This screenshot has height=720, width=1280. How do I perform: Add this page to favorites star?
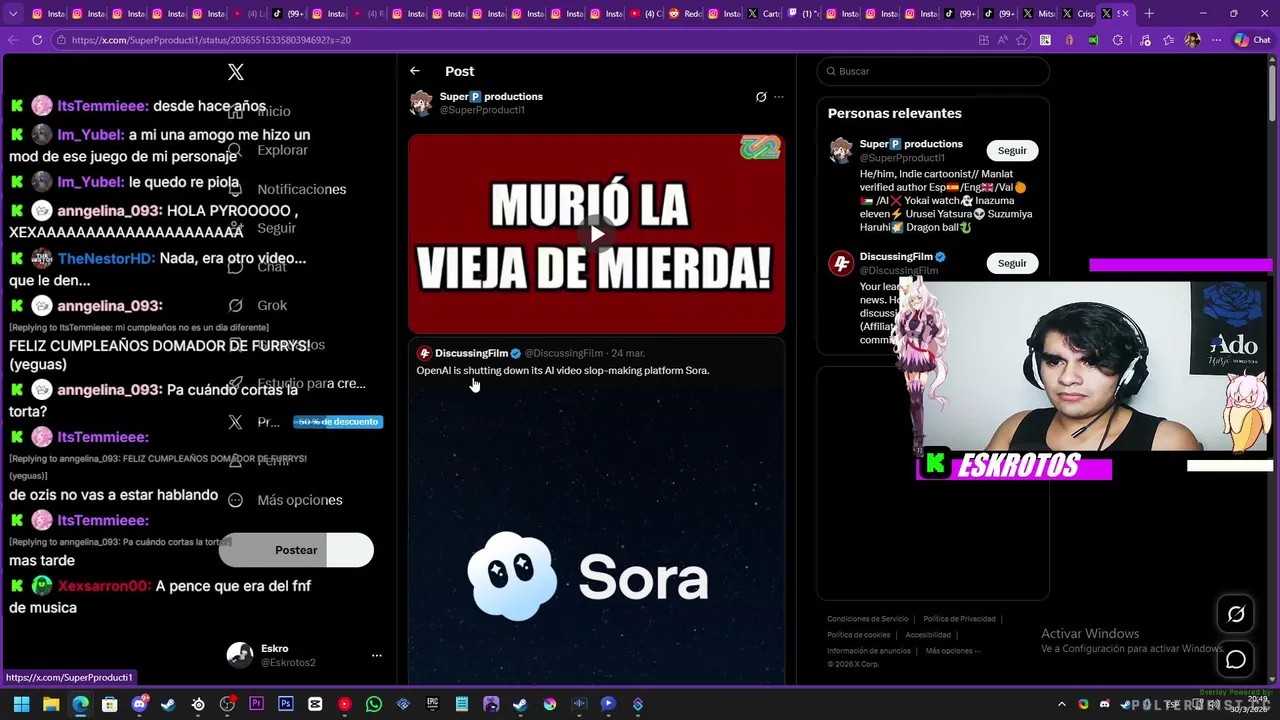(x=1021, y=40)
